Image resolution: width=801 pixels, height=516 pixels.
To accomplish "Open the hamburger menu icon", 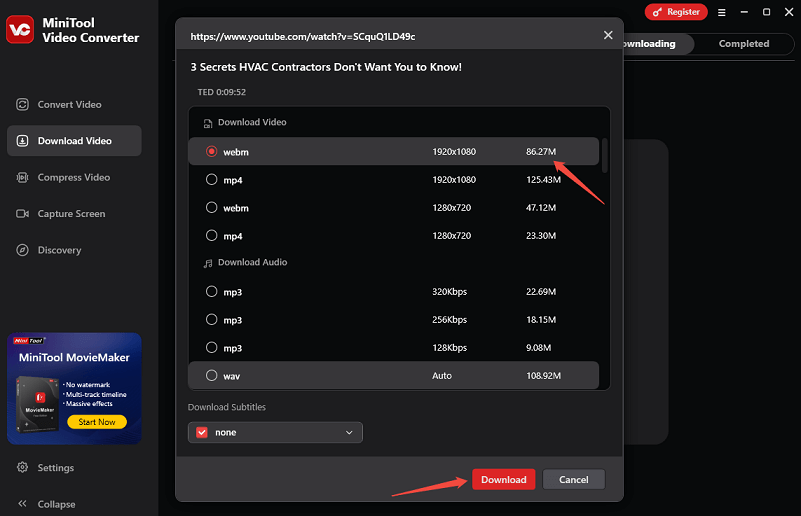I will [x=721, y=12].
